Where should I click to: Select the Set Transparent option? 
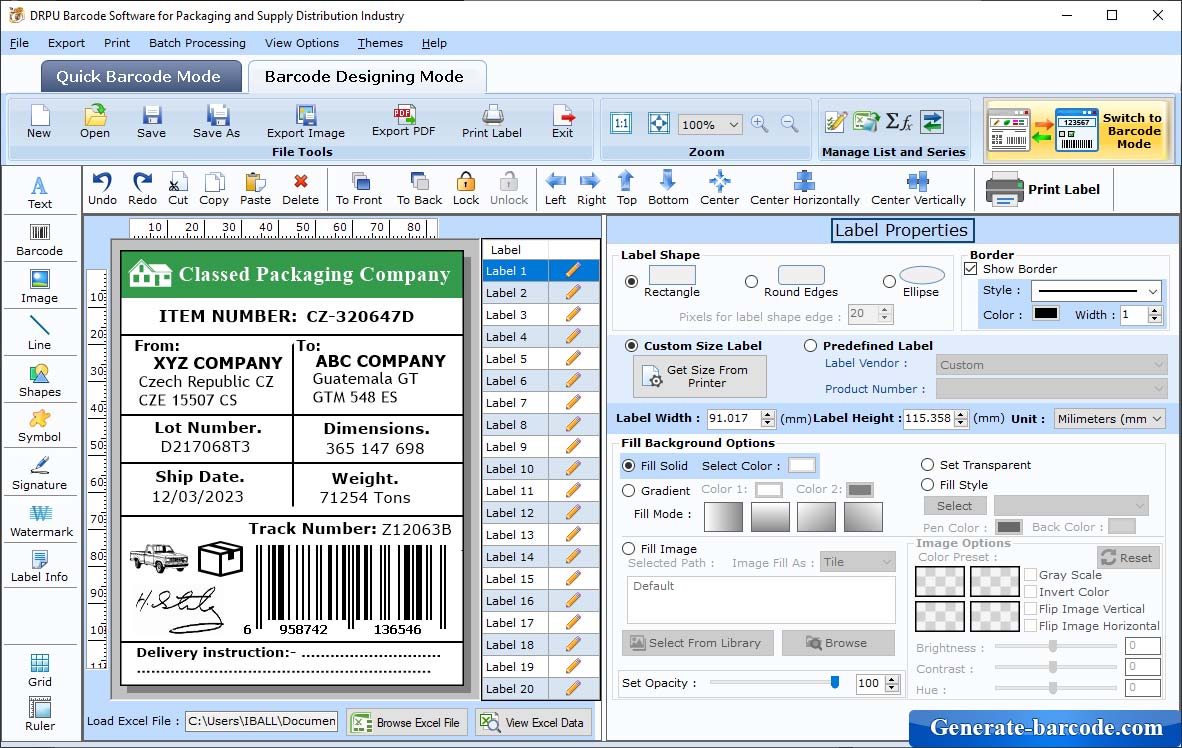[927, 464]
